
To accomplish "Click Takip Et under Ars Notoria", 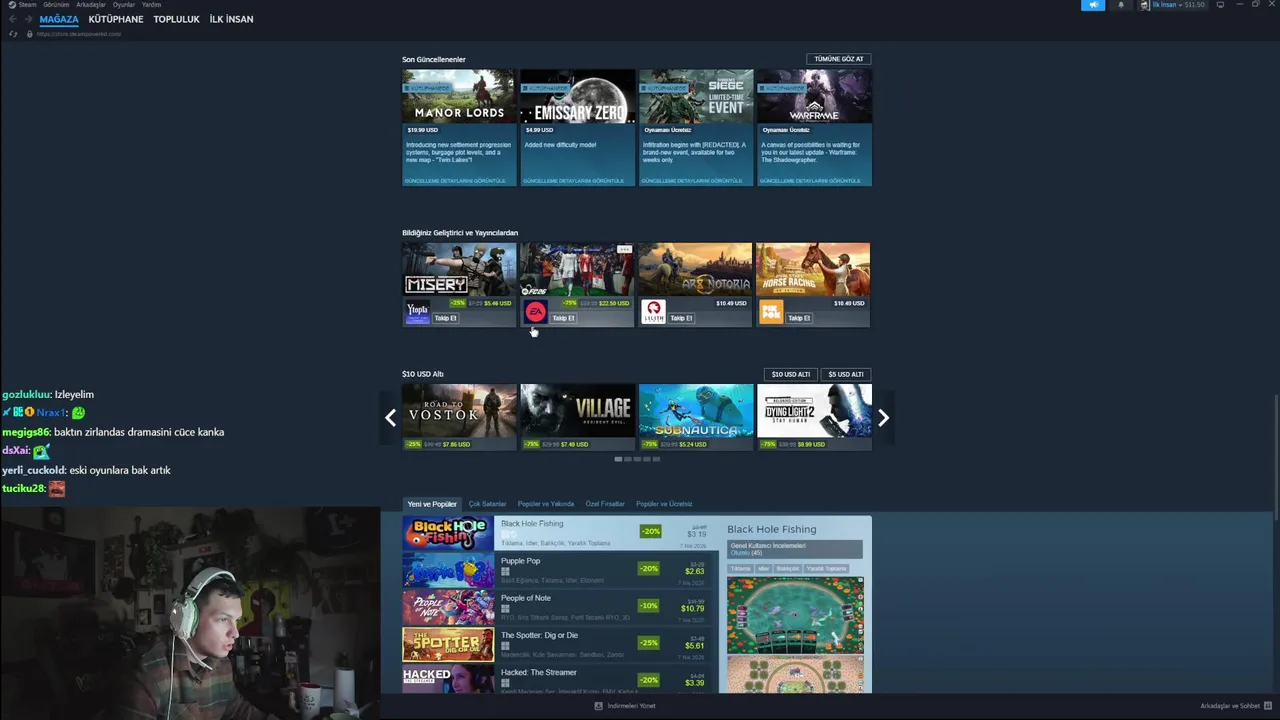I will pyautogui.click(x=682, y=318).
